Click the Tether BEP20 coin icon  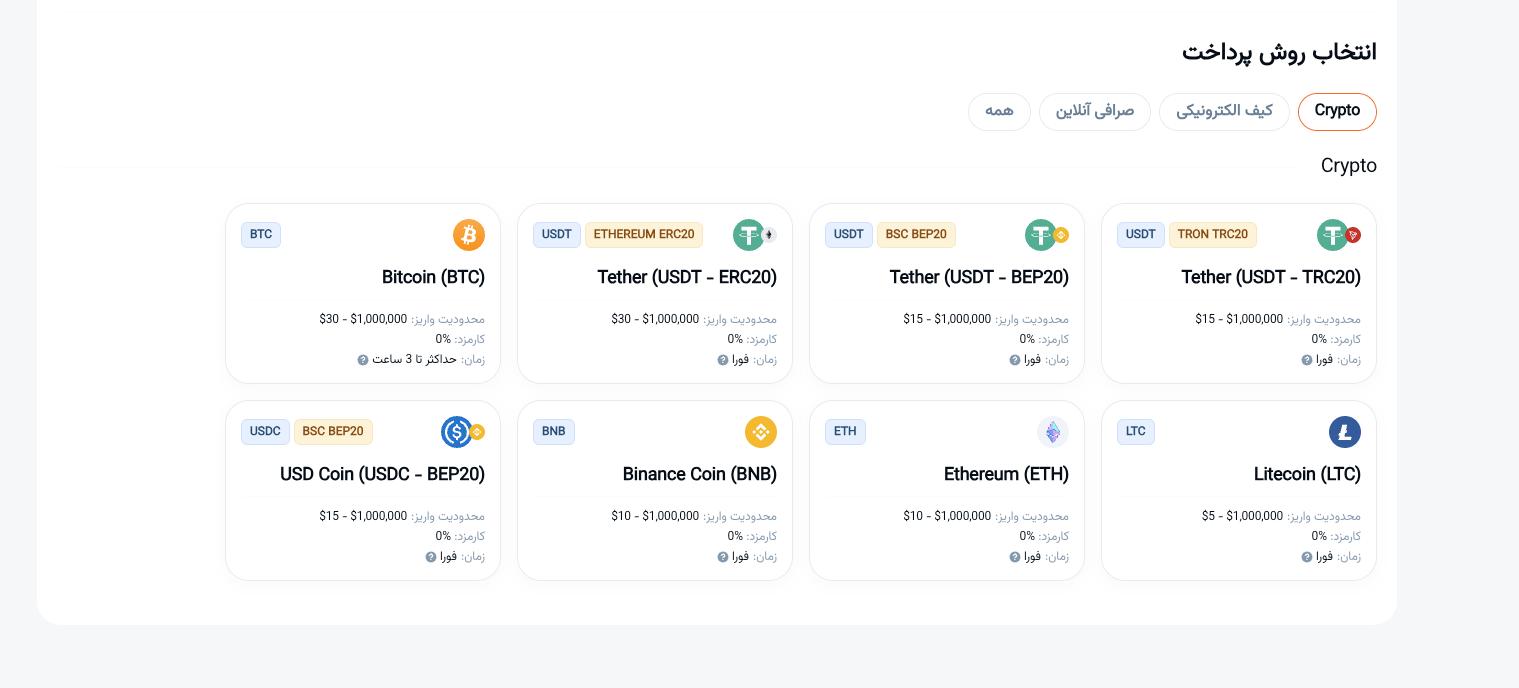1041,235
